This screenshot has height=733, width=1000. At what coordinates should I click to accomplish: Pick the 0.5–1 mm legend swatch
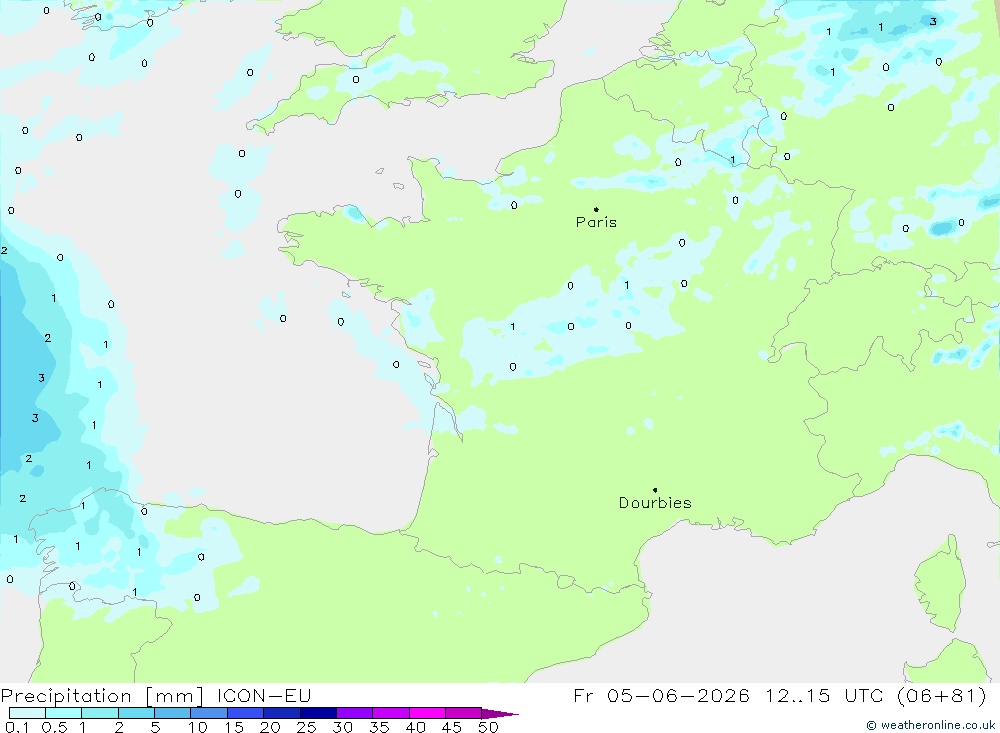64,713
